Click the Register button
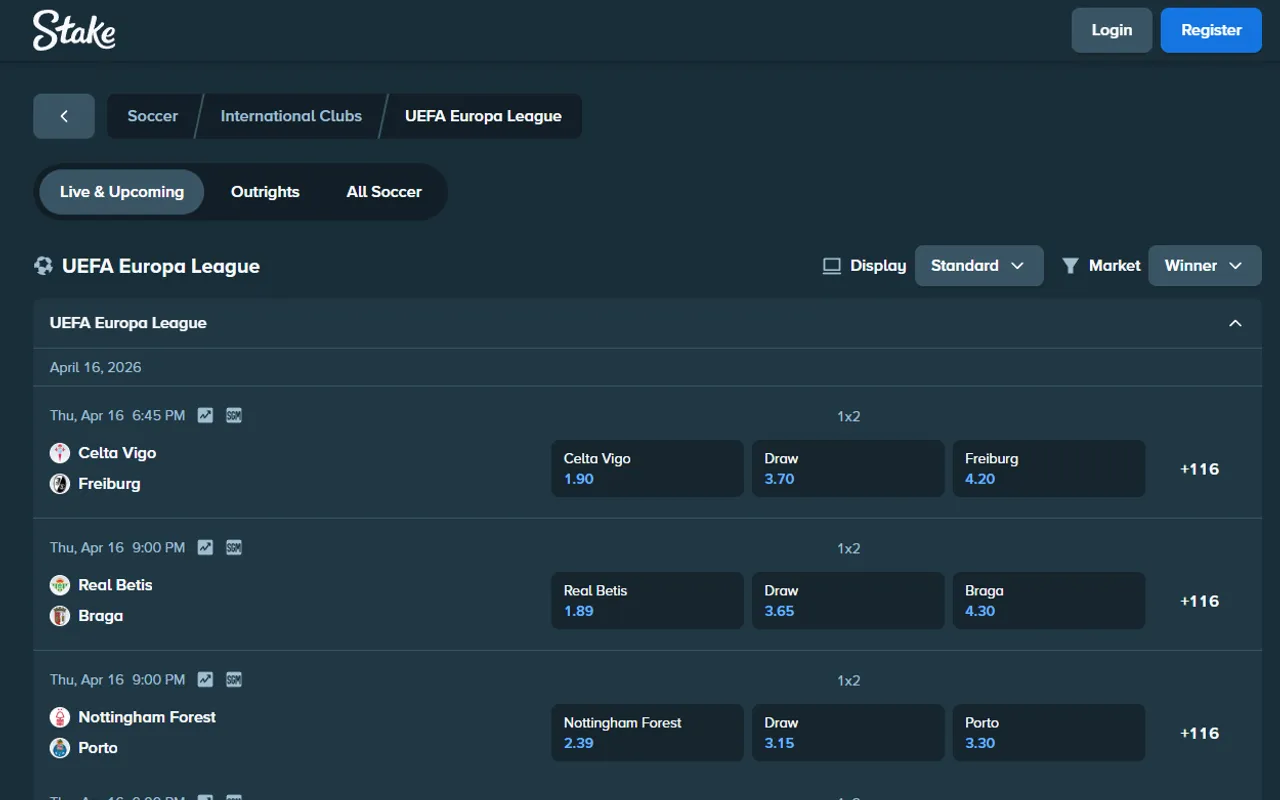The image size is (1280, 800). pyautogui.click(x=1211, y=30)
